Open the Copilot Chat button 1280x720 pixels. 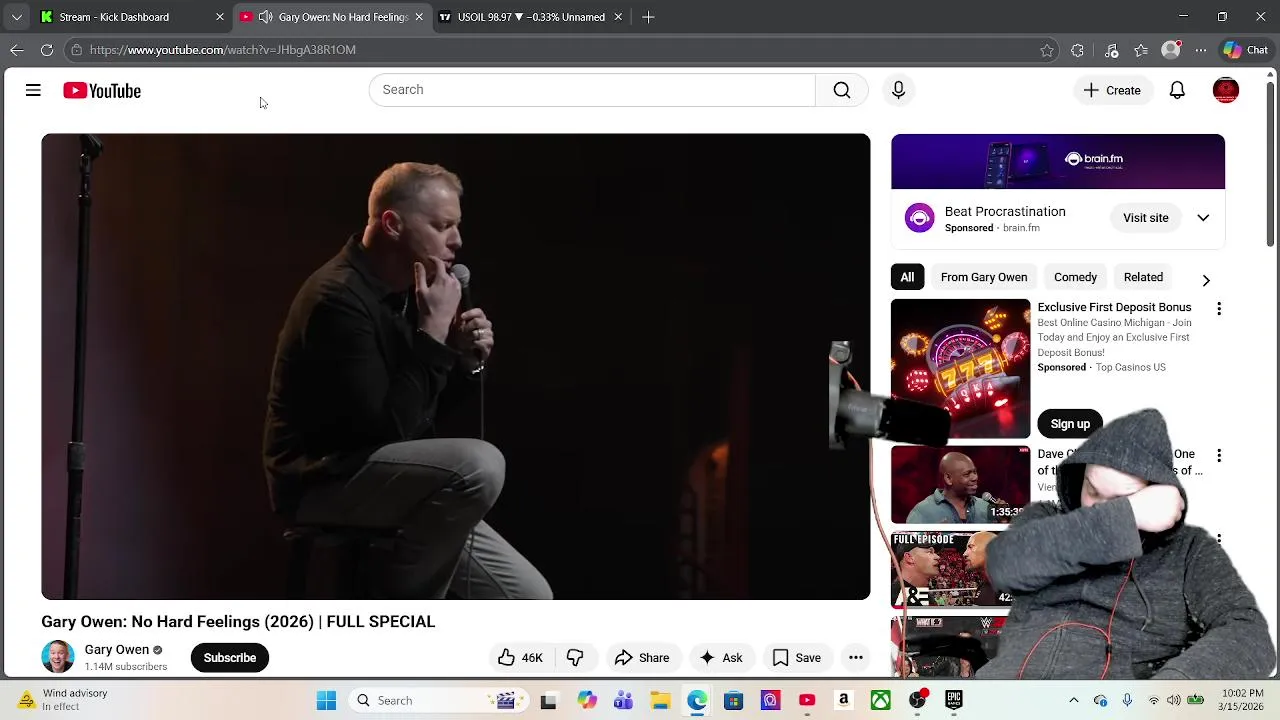coord(1245,50)
